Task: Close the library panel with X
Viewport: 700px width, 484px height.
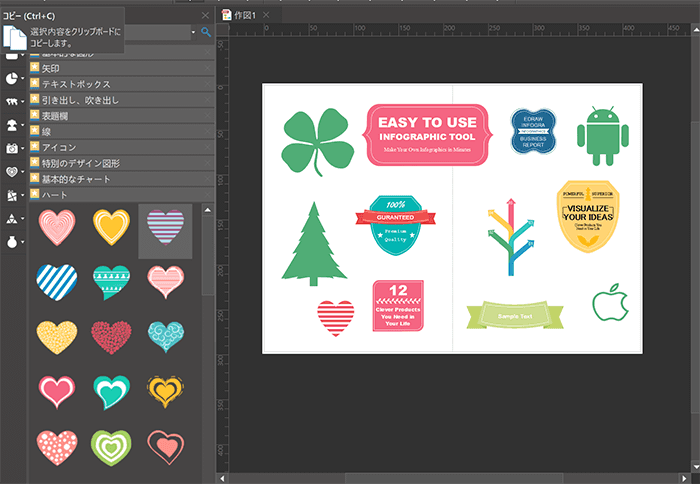Action: click(x=205, y=16)
